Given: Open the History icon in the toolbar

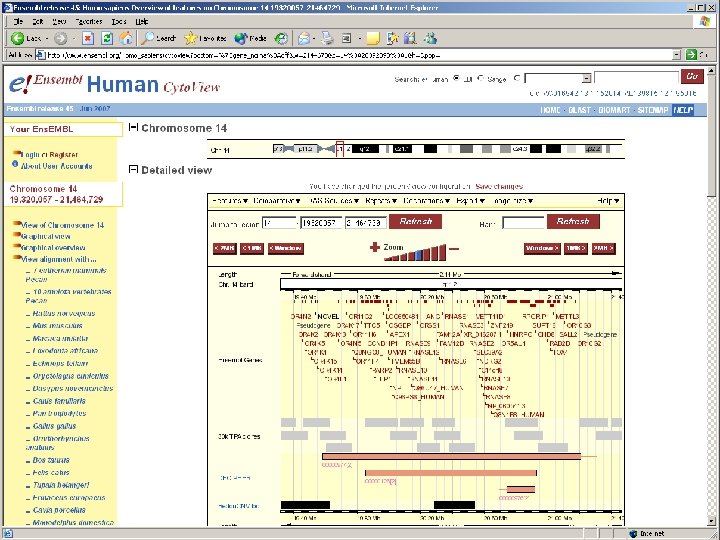Looking at the screenshot, I should click(281, 38).
